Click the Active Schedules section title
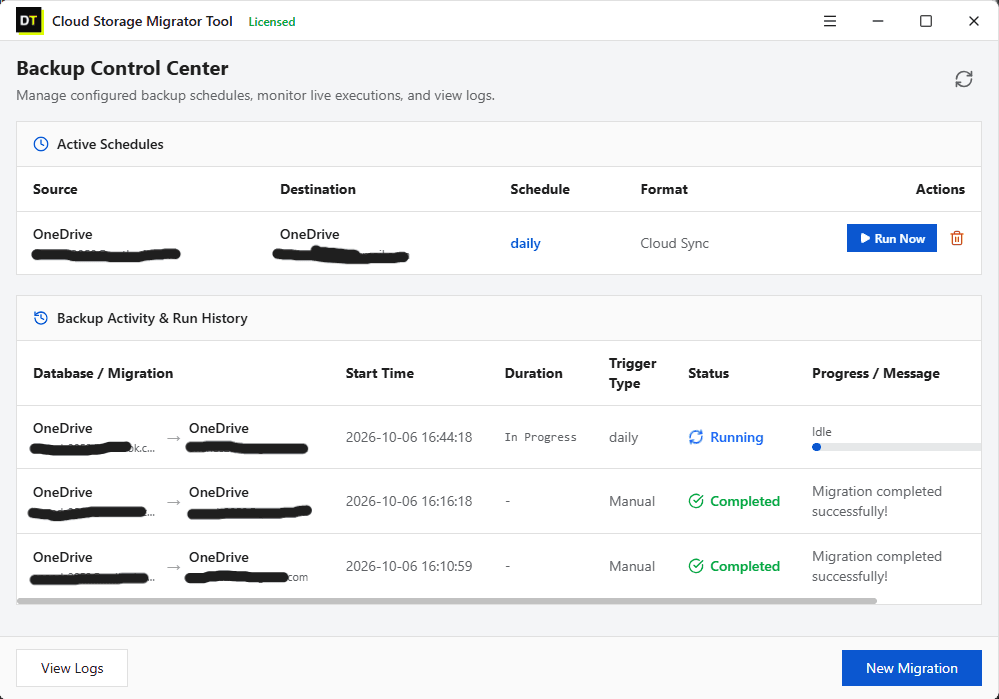Viewport: 999px width, 699px height. click(x=110, y=144)
